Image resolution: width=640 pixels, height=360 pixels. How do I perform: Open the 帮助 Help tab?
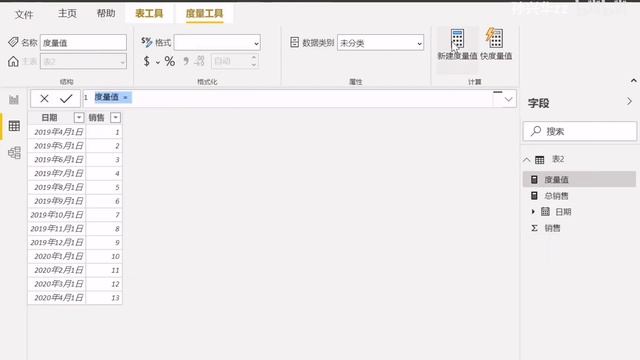point(106,13)
